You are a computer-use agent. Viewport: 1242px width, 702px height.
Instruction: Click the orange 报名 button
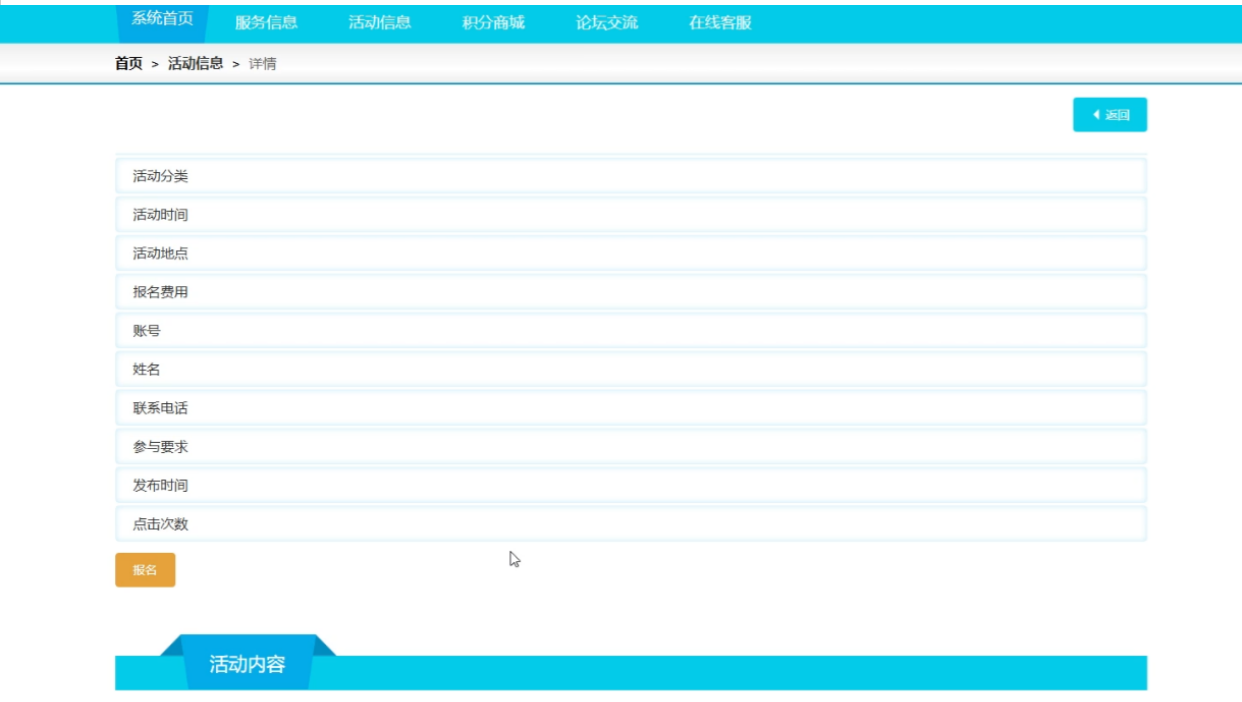pyautogui.click(x=145, y=570)
